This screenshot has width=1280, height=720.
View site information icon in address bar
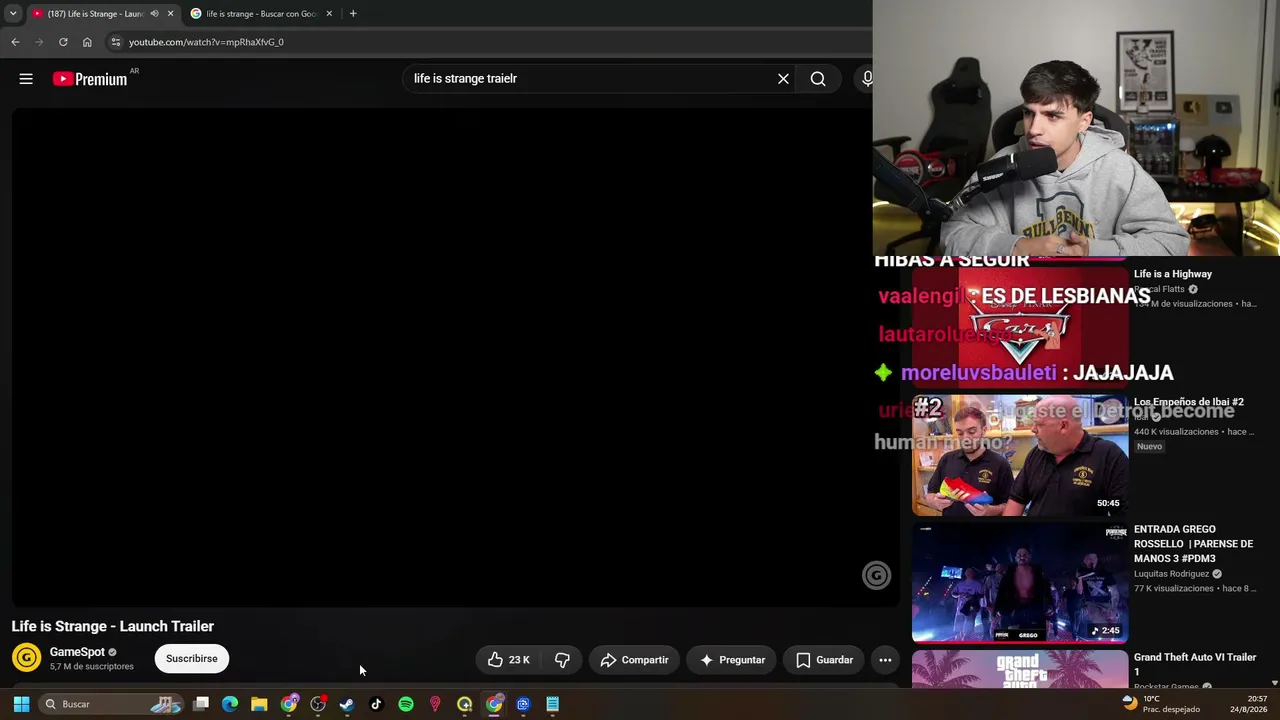tap(116, 42)
